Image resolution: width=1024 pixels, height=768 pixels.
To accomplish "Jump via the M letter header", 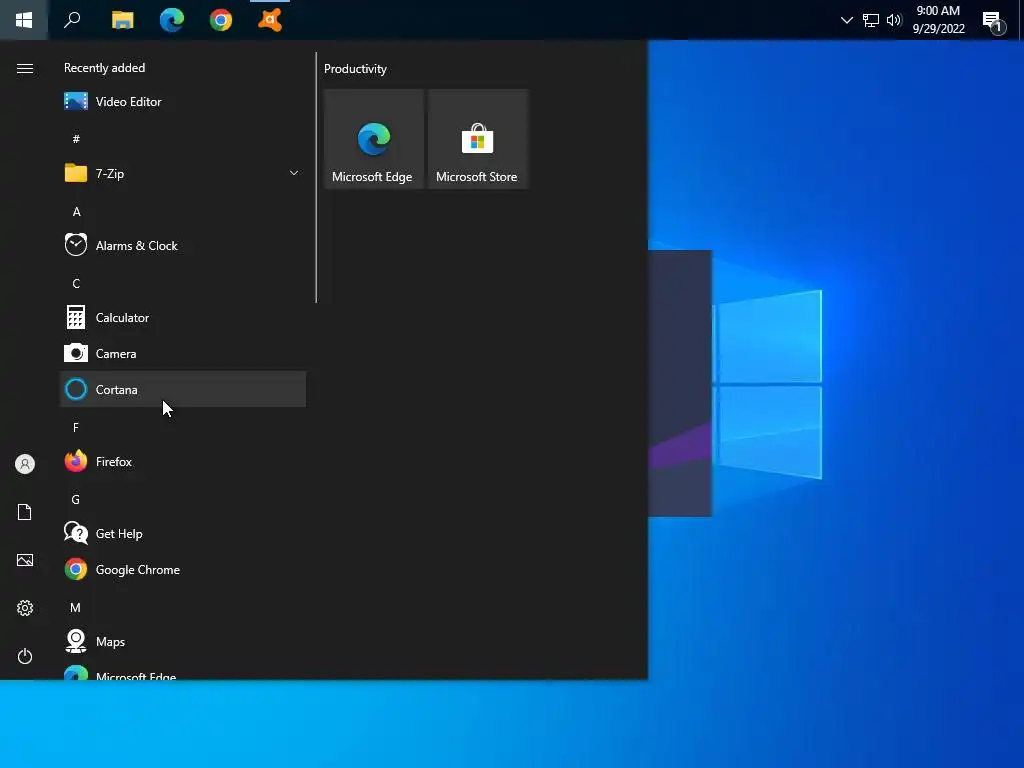I will (x=76, y=608).
